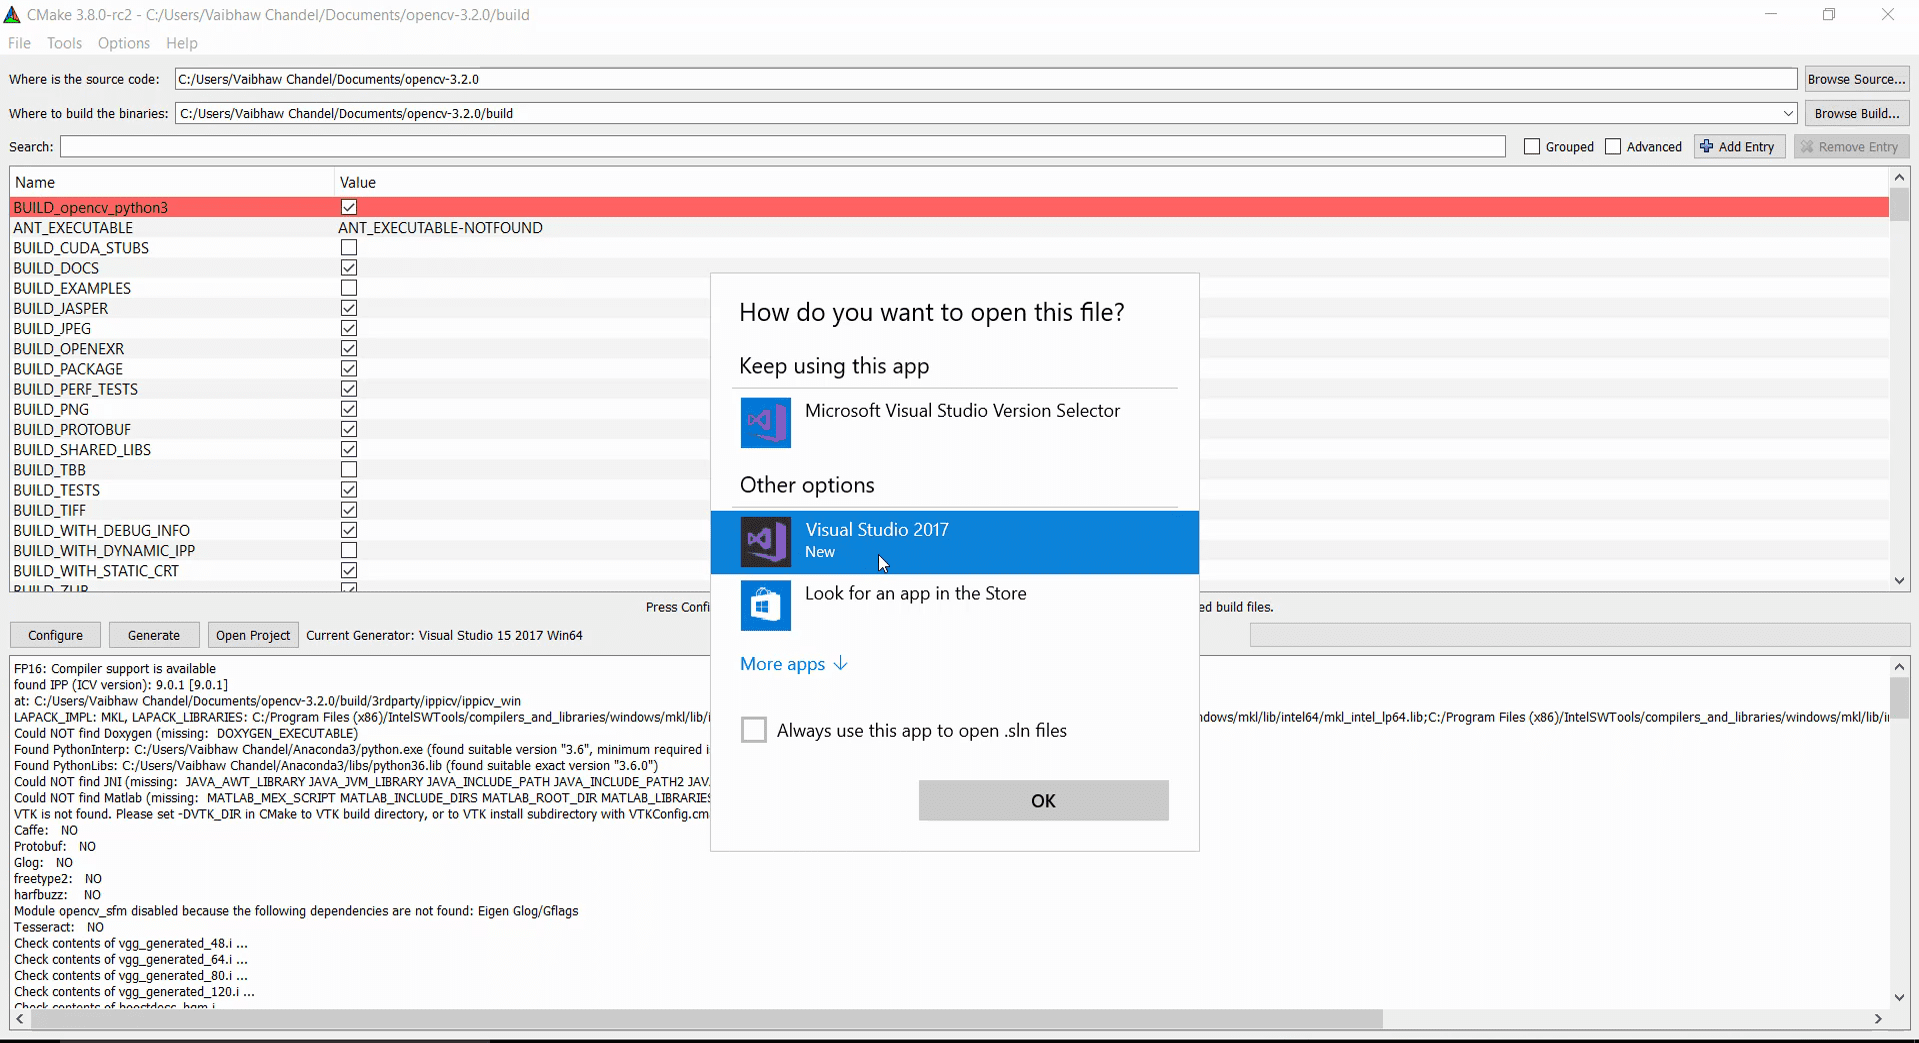The width and height of the screenshot is (1919, 1043).
Task: Click the Remove Entry cross icon
Action: coord(1808,146)
